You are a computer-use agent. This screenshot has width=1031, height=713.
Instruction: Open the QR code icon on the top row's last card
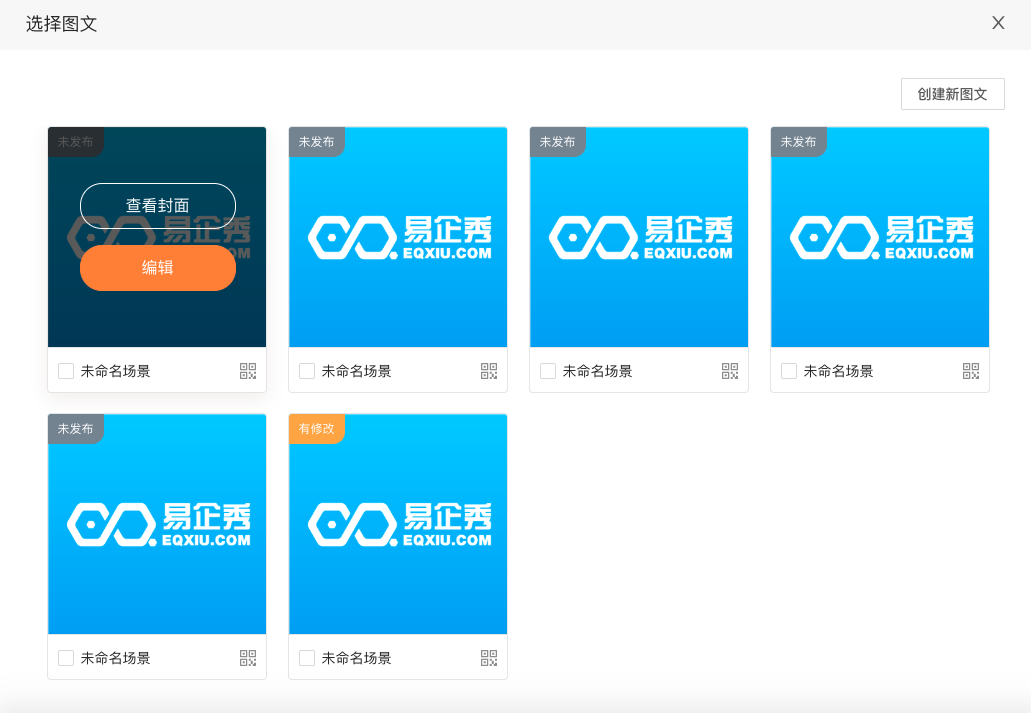tap(971, 371)
